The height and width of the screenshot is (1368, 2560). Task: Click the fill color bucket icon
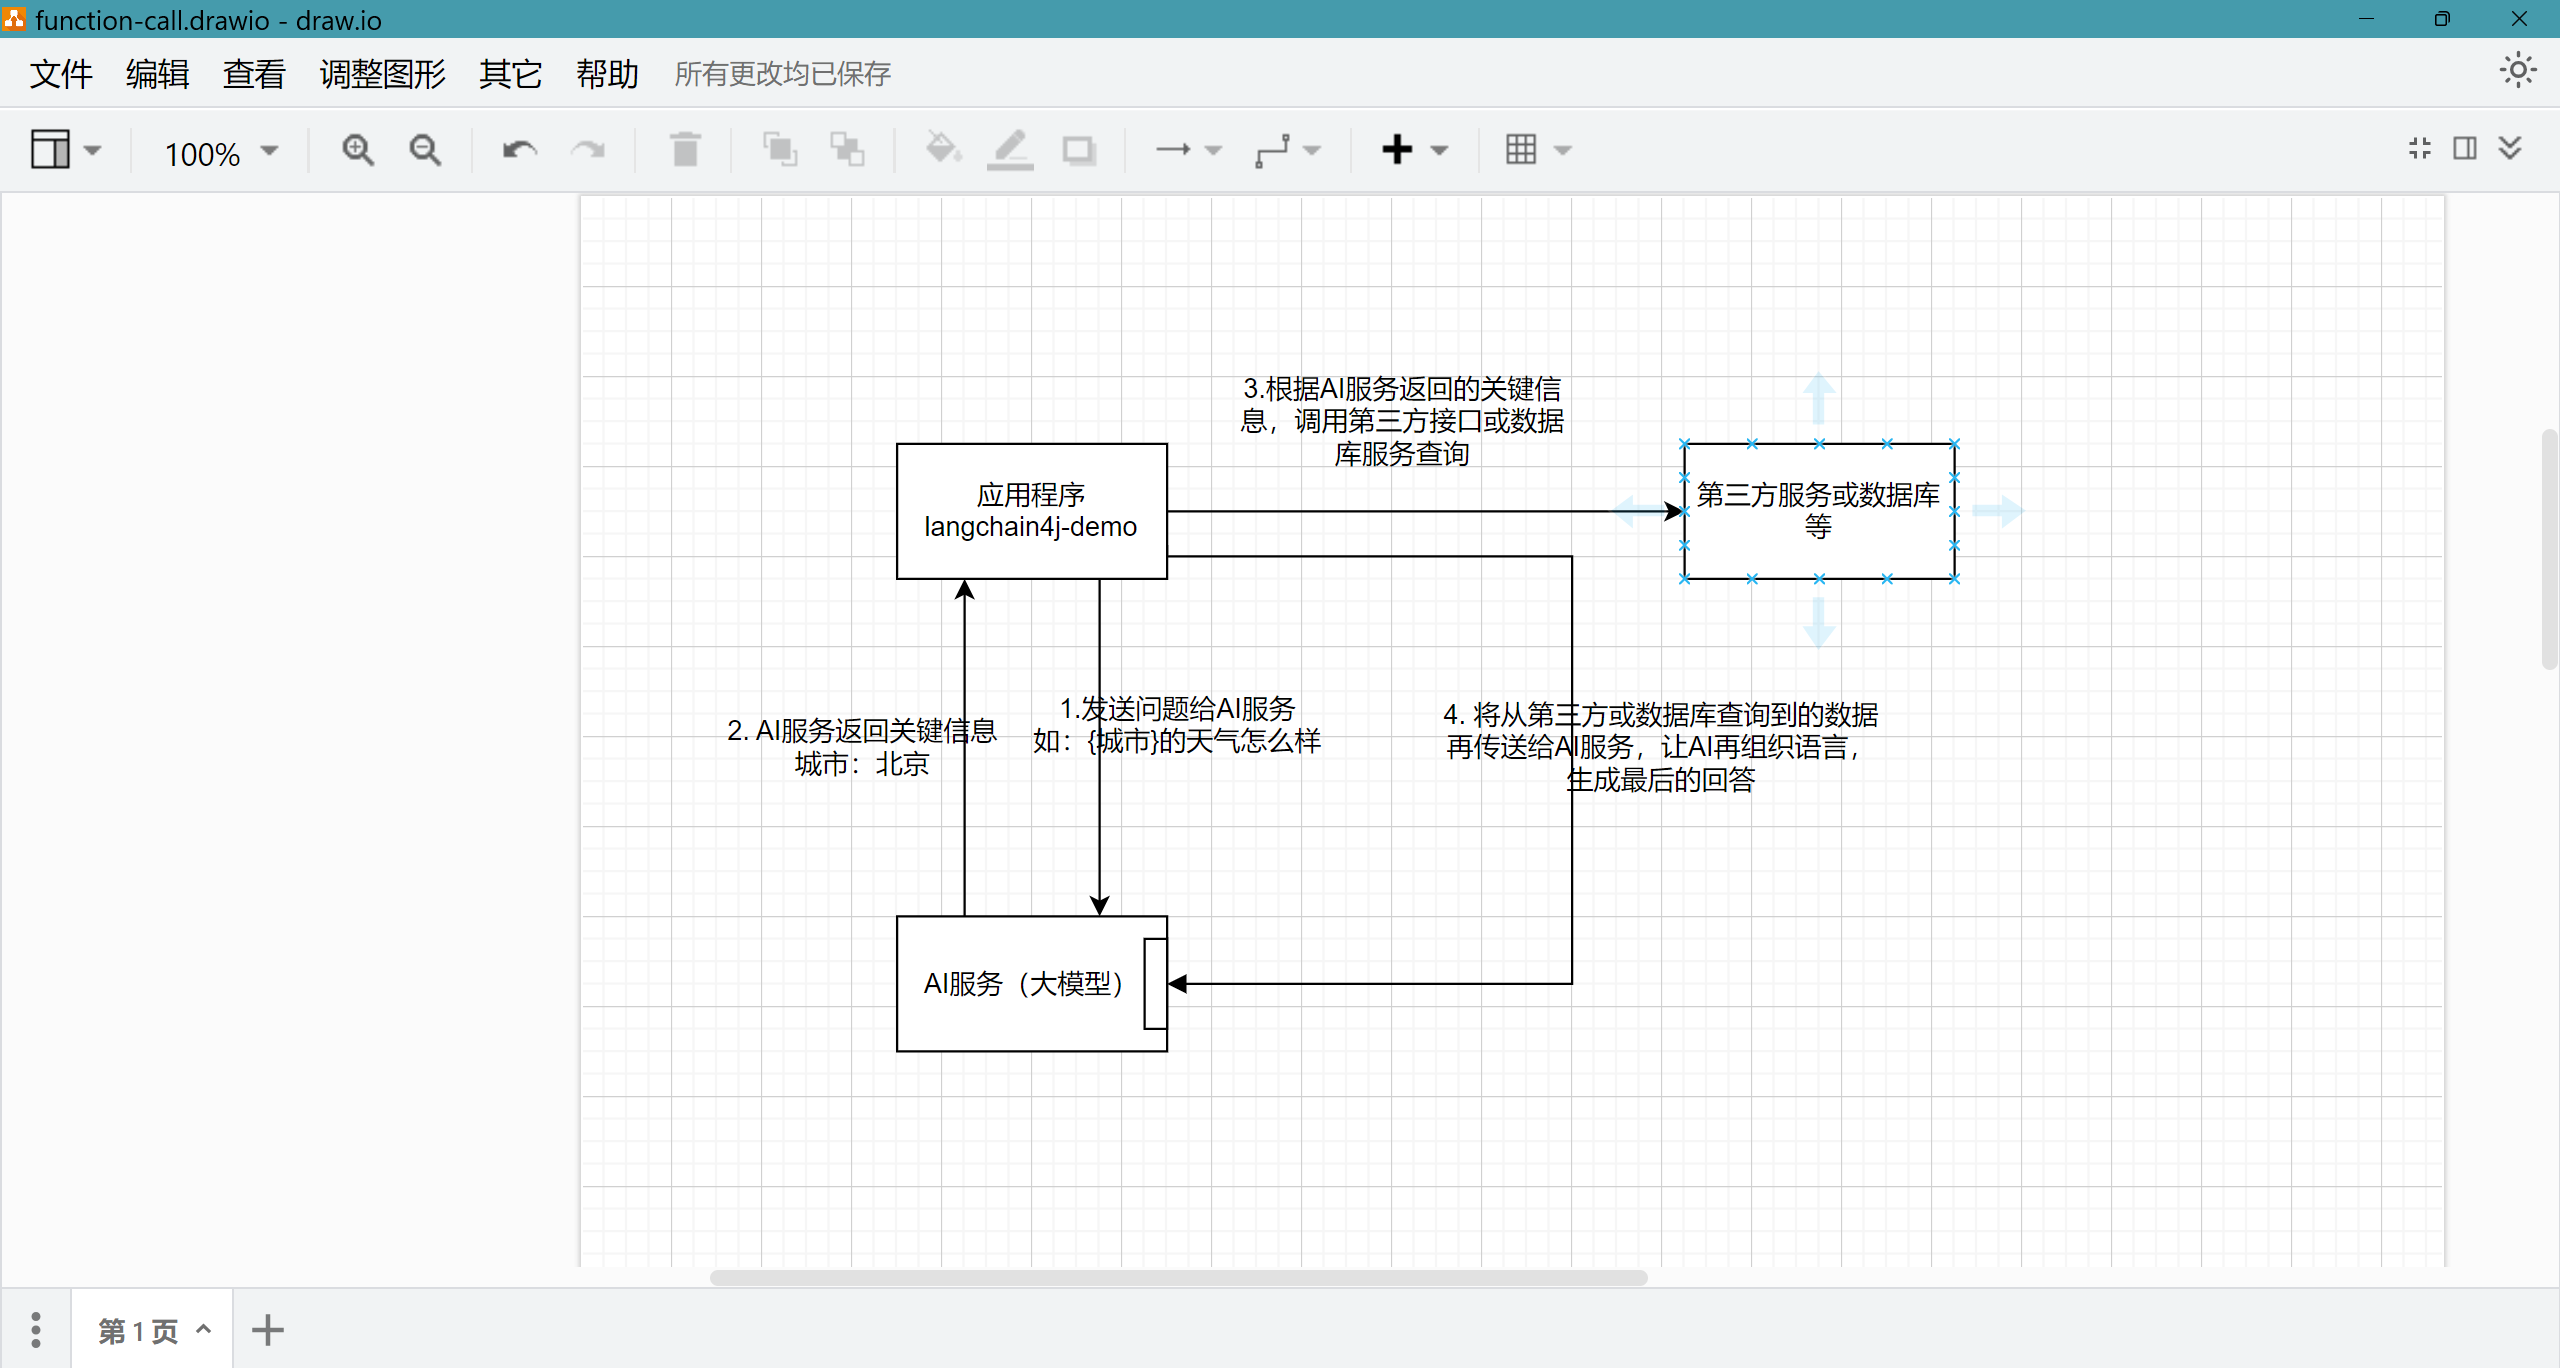[x=942, y=150]
